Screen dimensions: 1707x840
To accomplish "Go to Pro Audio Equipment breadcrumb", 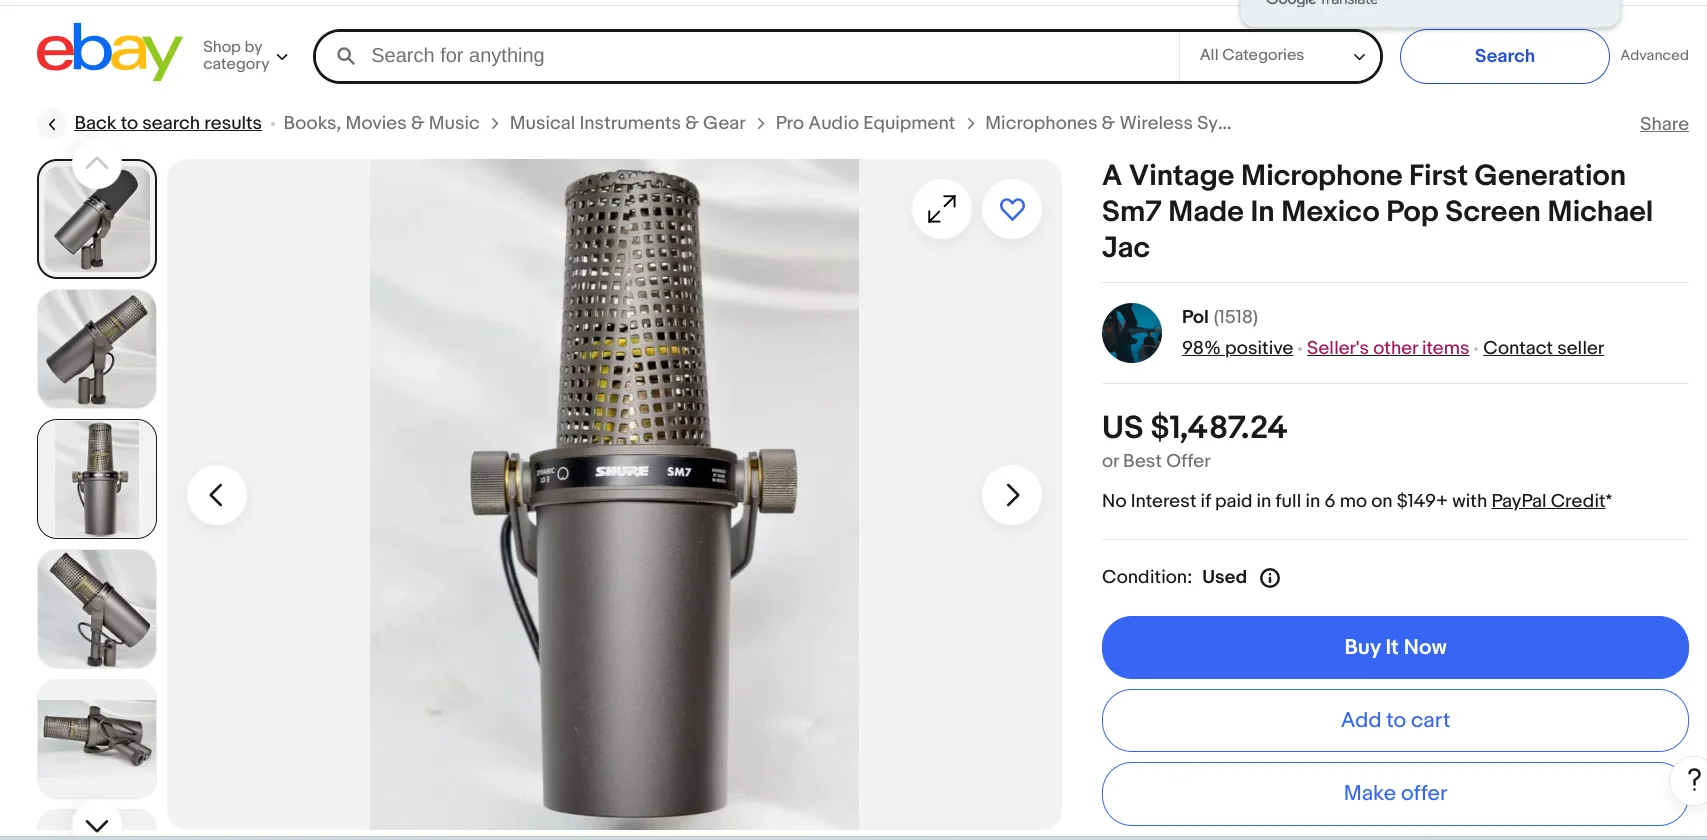I will click(x=865, y=123).
